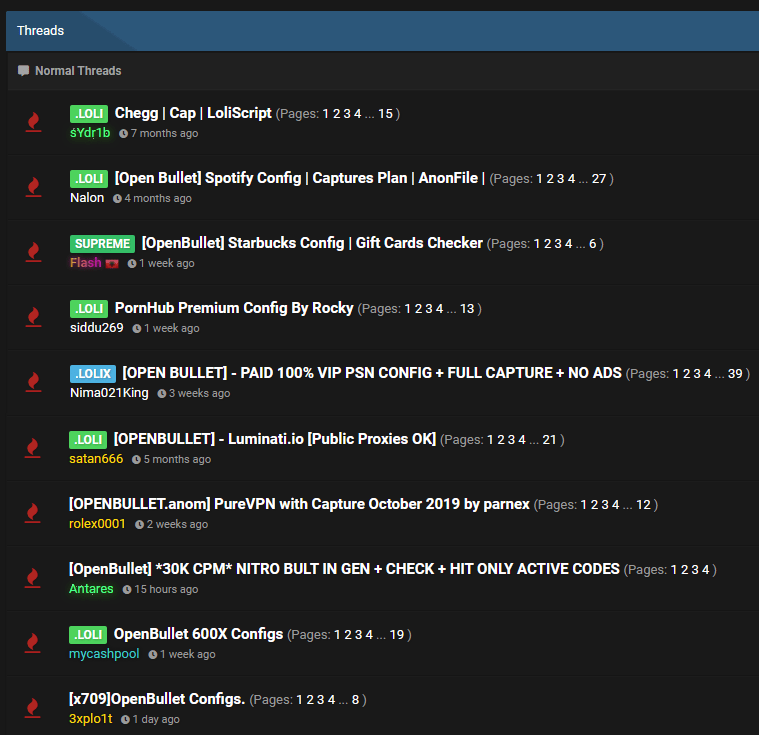Screen dimensions: 759x735
Task: Click the flame icon beside Spotify Config thread
Action: click(33, 187)
